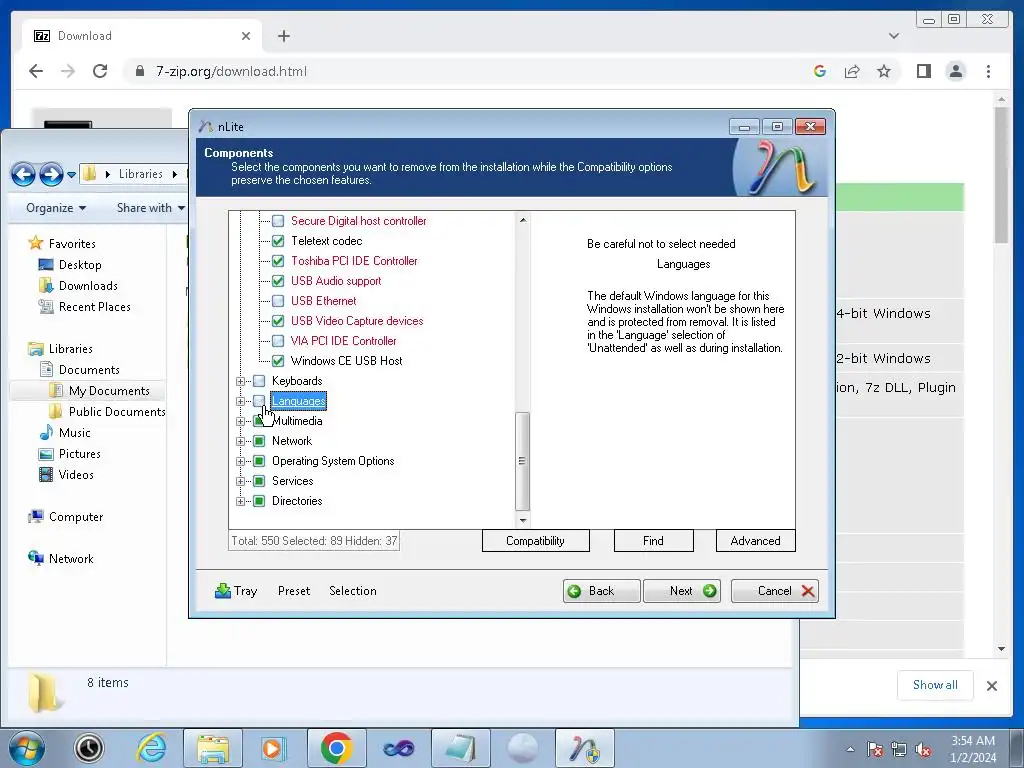Toggle the Secure Digital host controller checkbox
Viewport: 1024px width, 768px height.
tap(278, 221)
